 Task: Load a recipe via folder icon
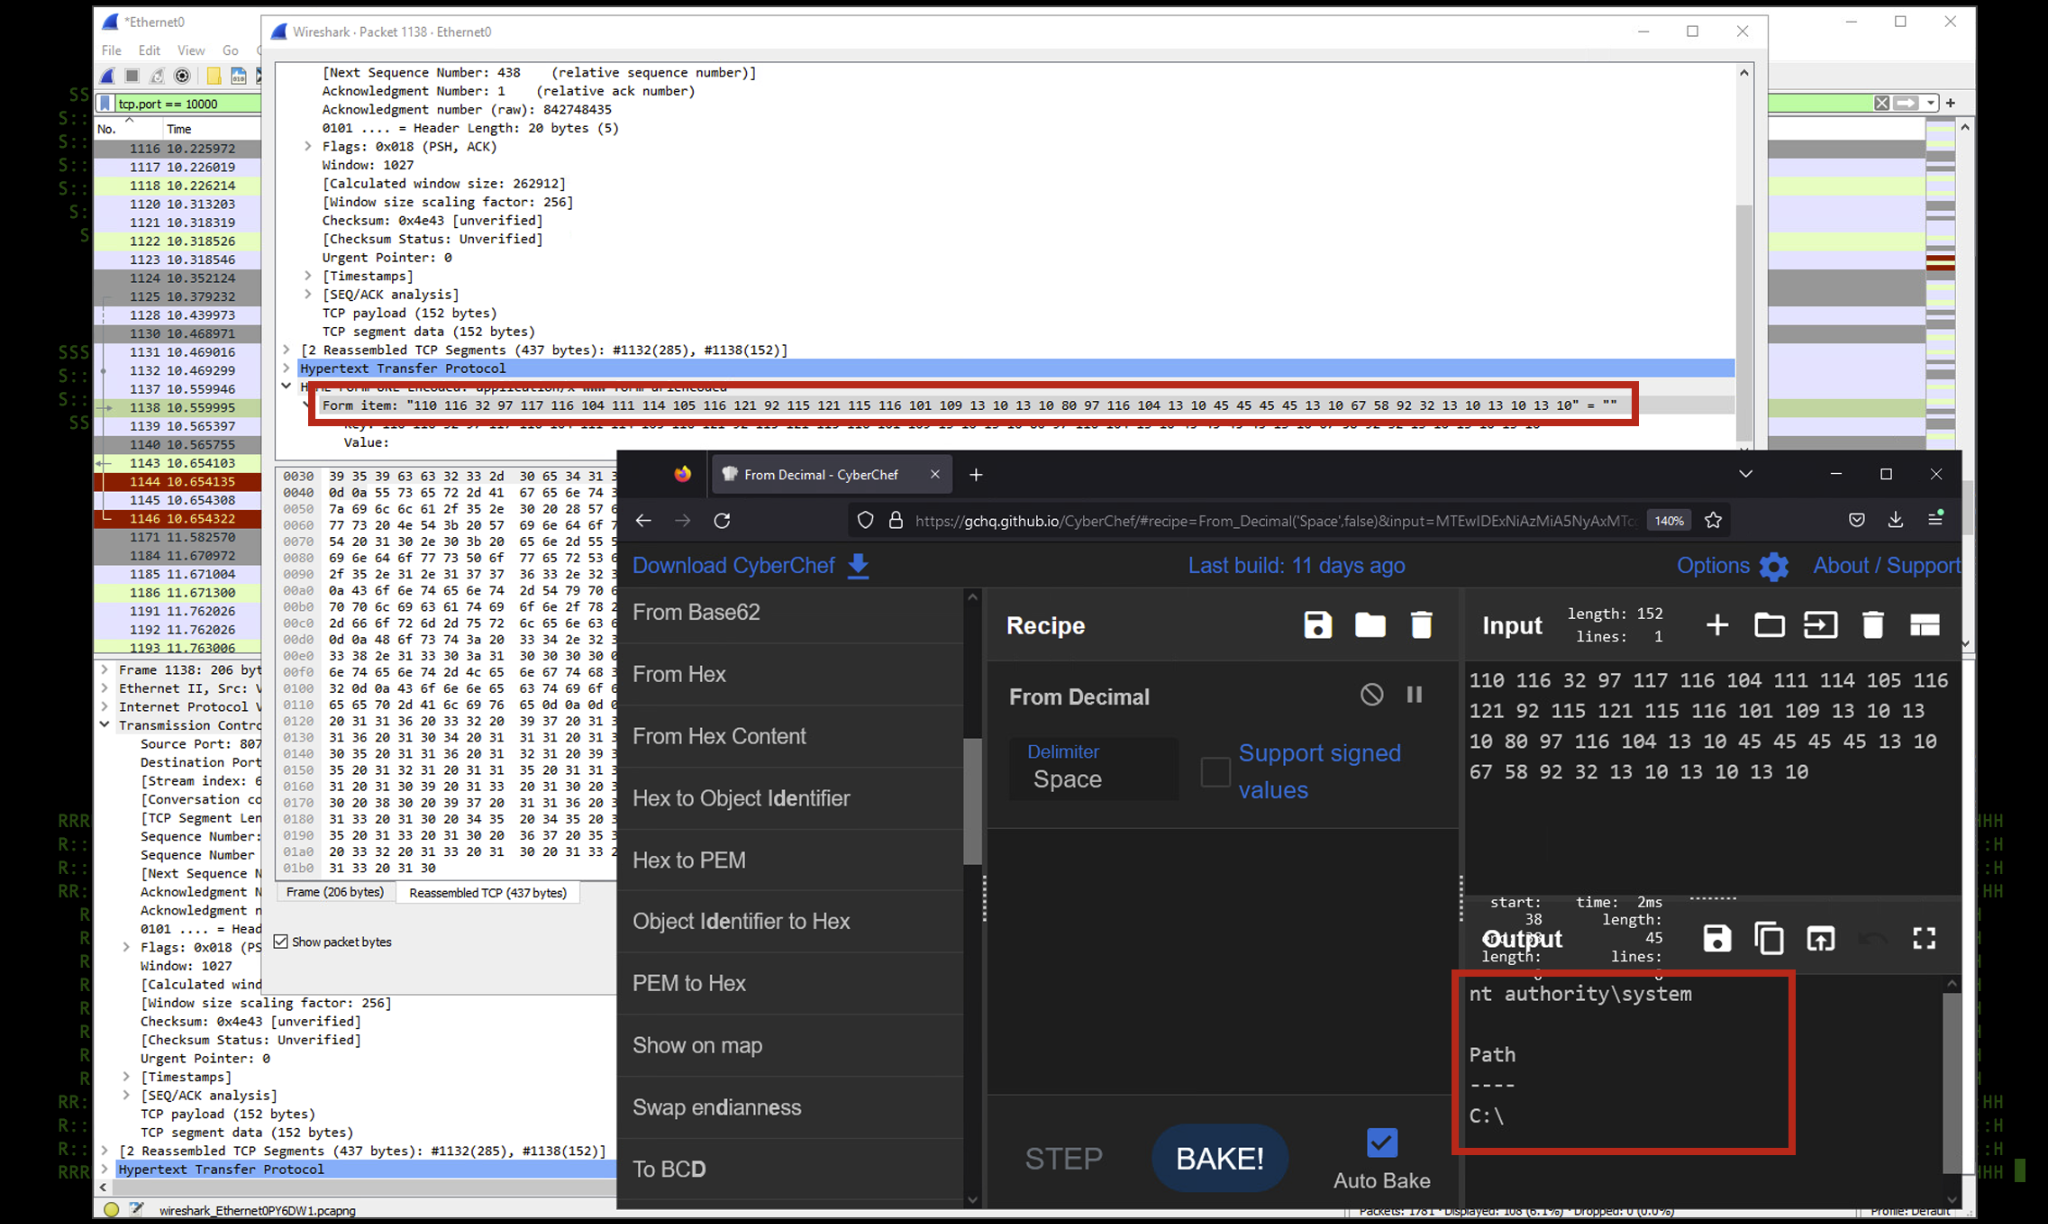(1369, 625)
